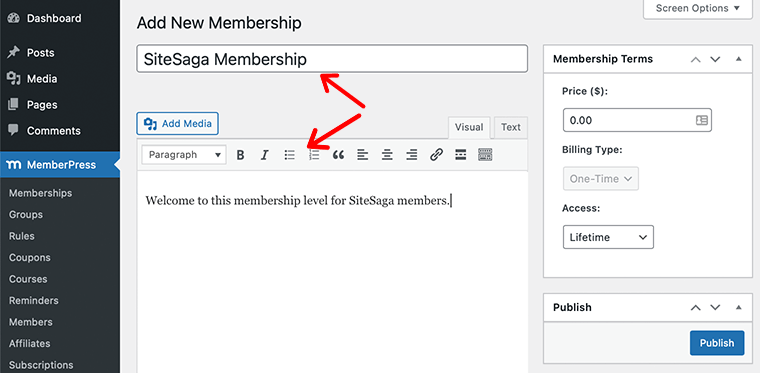Switch to the Text editor tab
The height and width of the screenshot is (373, 760).
coord(511,127)
